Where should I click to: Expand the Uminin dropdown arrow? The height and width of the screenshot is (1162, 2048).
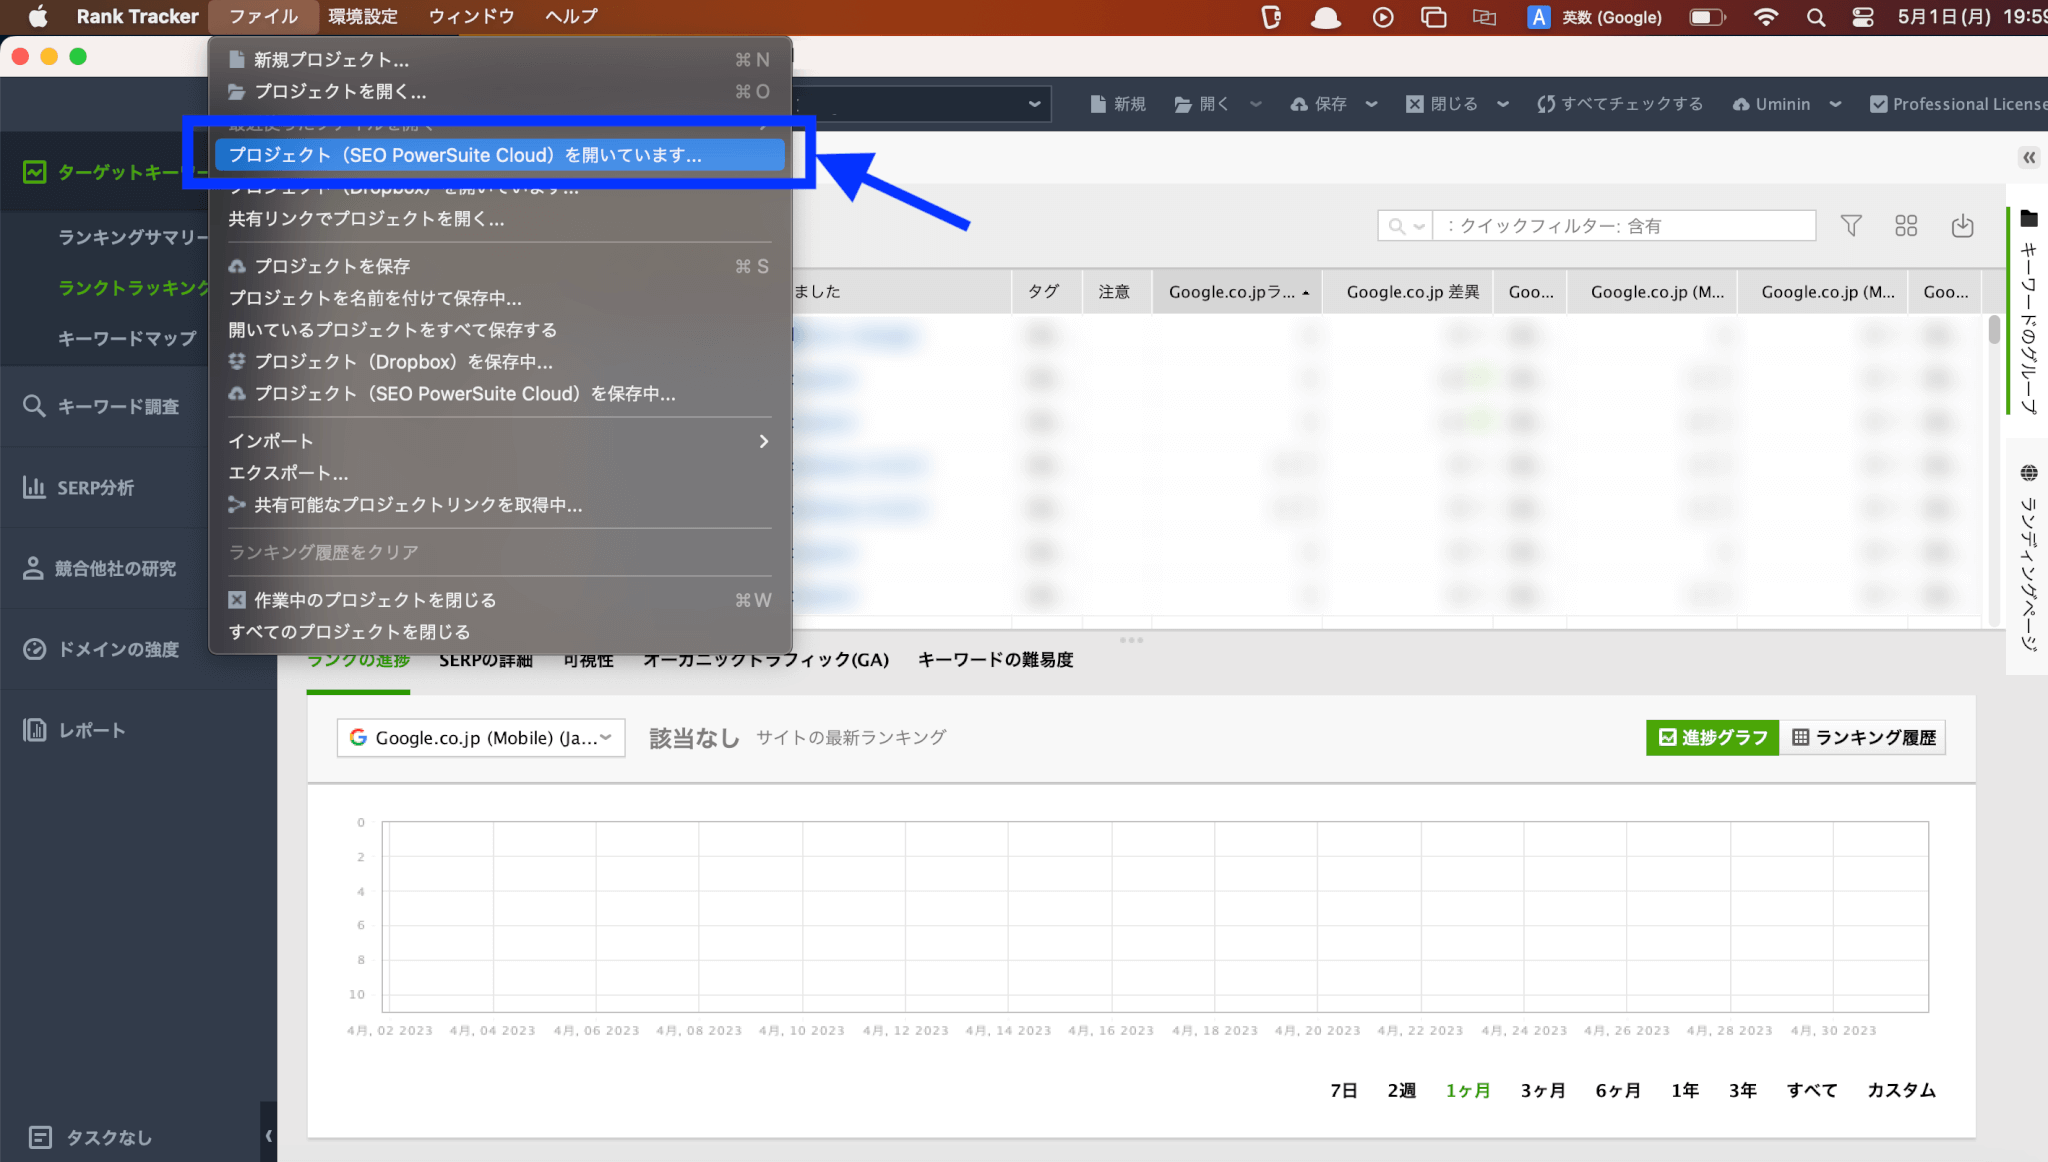tap(1835, 104)
